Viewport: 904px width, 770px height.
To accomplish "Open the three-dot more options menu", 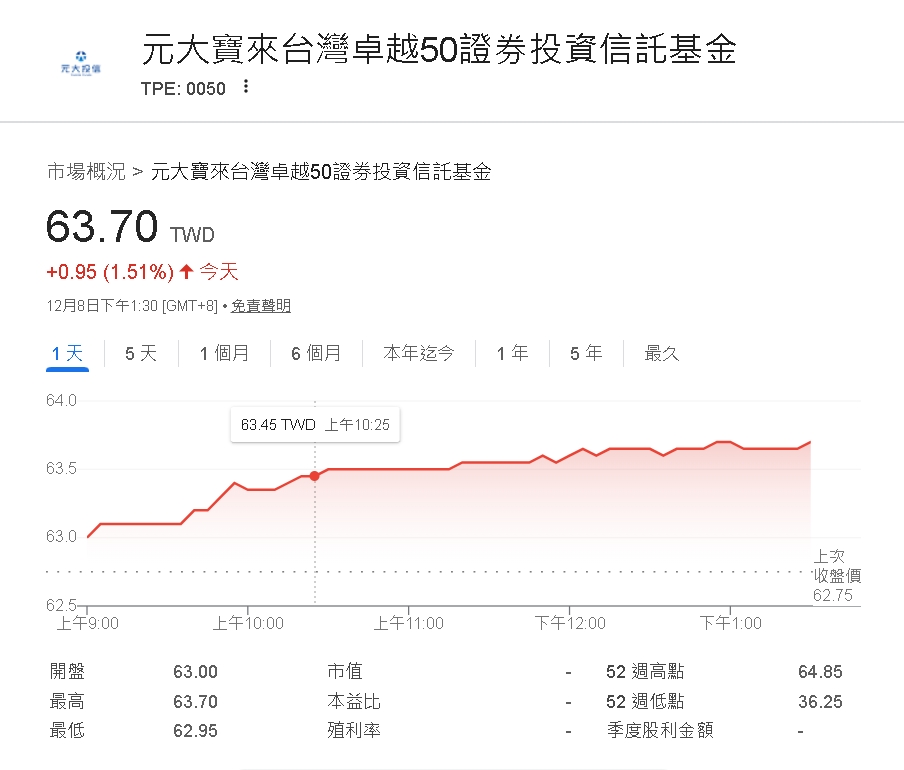I will [246, 87].
